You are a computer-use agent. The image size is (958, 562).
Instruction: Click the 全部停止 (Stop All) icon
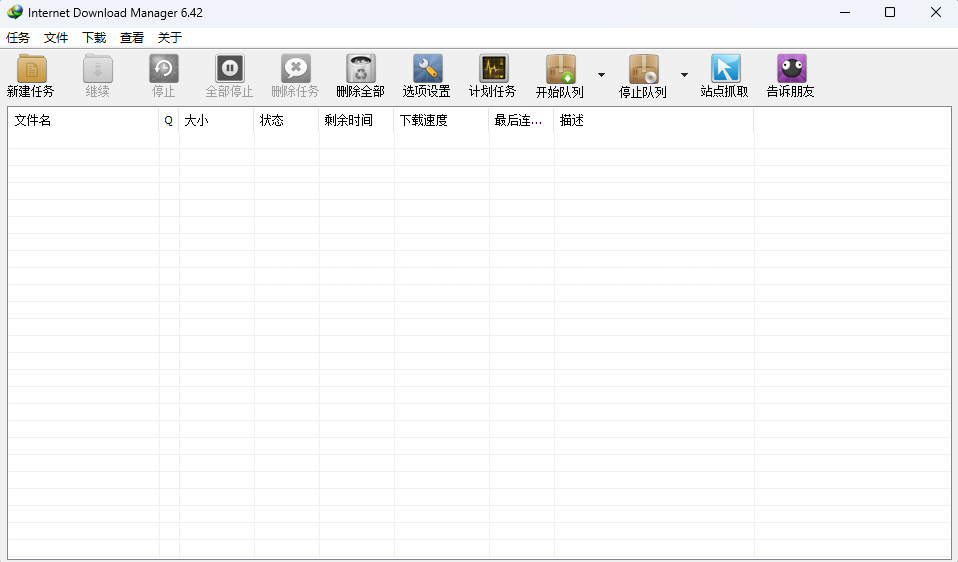coord(230,68)
